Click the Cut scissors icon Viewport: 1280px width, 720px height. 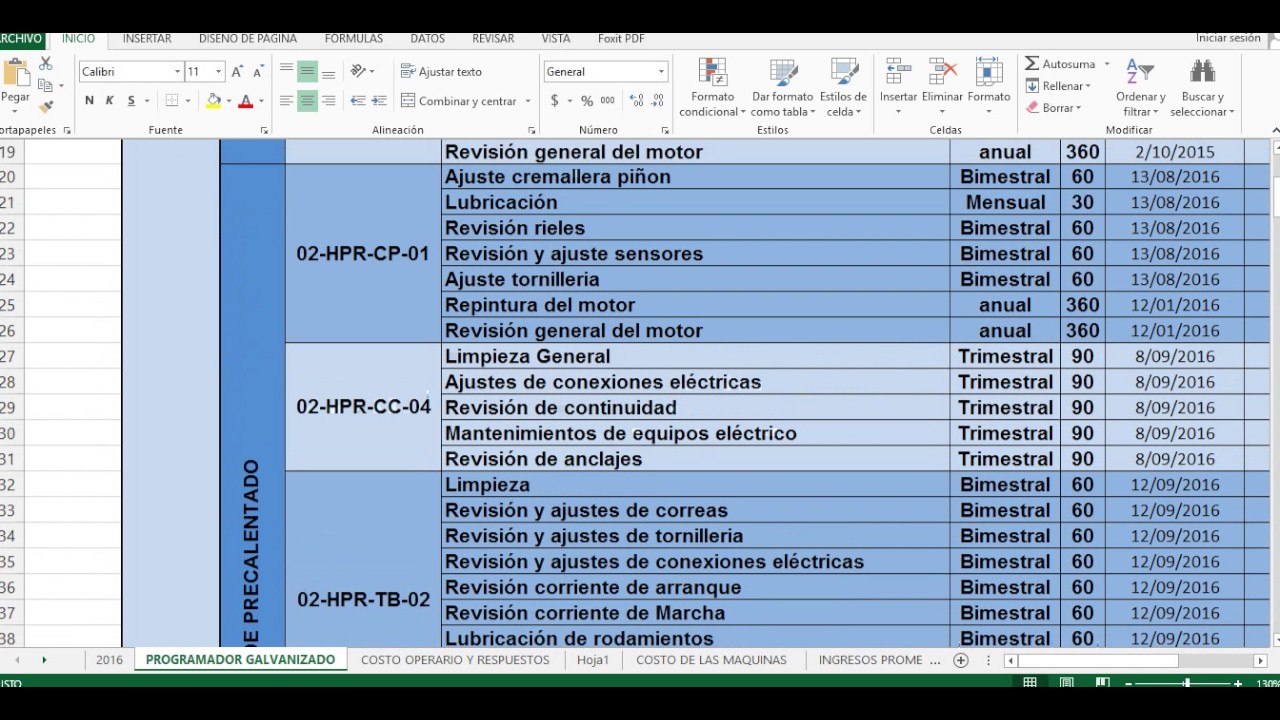[x=46, y=64]
